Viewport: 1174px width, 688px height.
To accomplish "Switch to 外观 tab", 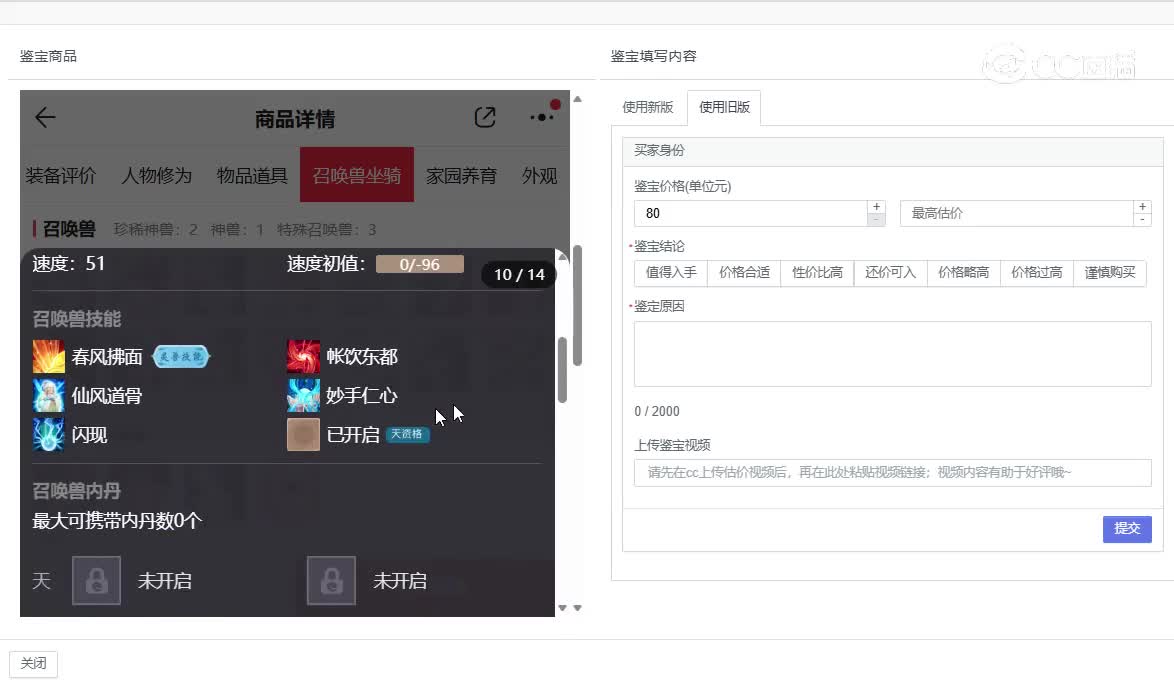I will point(540,176).
